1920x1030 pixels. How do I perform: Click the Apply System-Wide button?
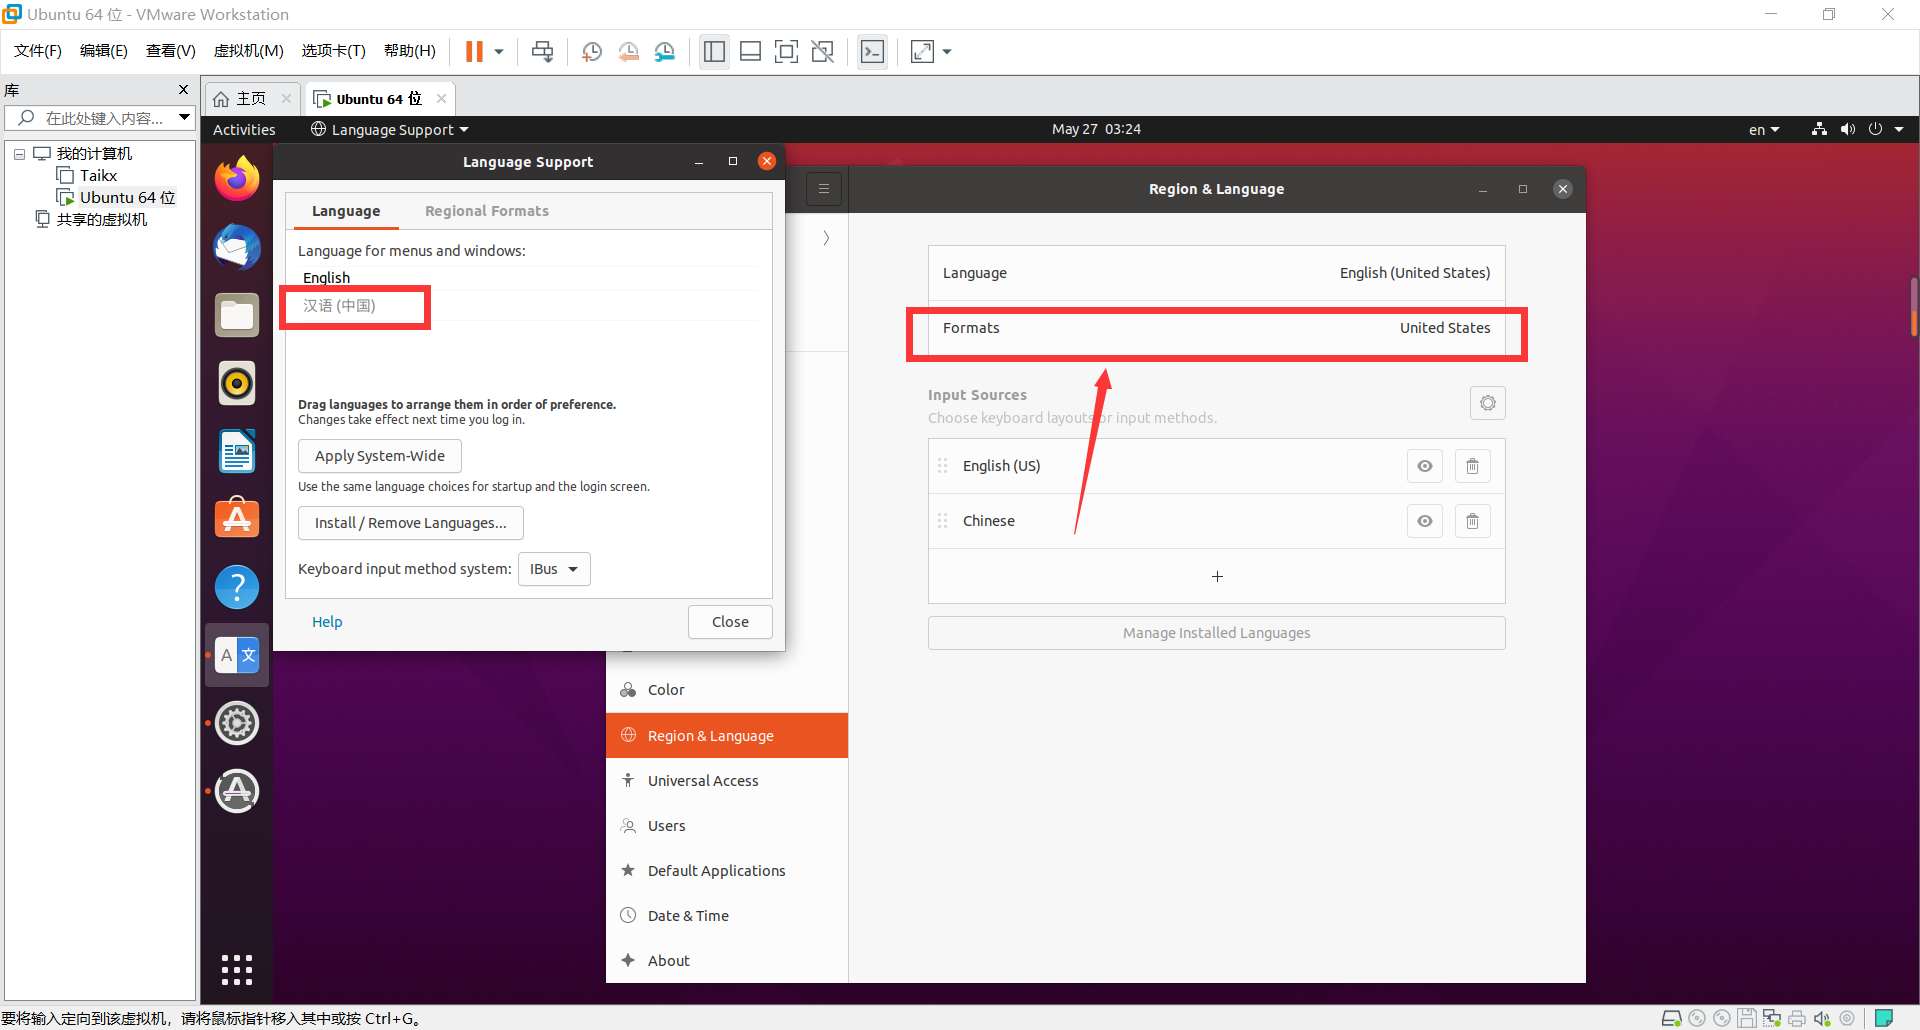[x=379, y=455]
